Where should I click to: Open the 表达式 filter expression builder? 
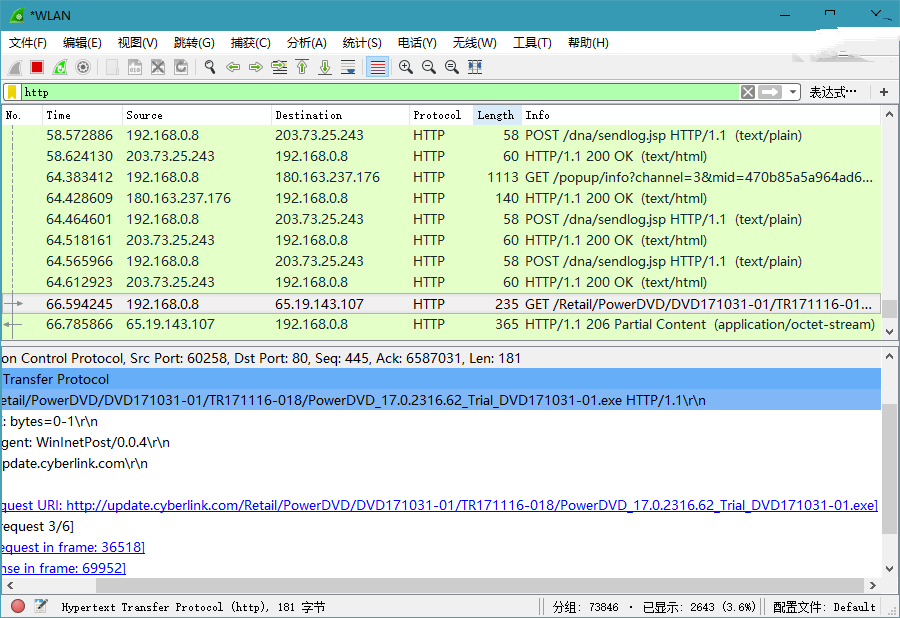(x=833, y=92)
